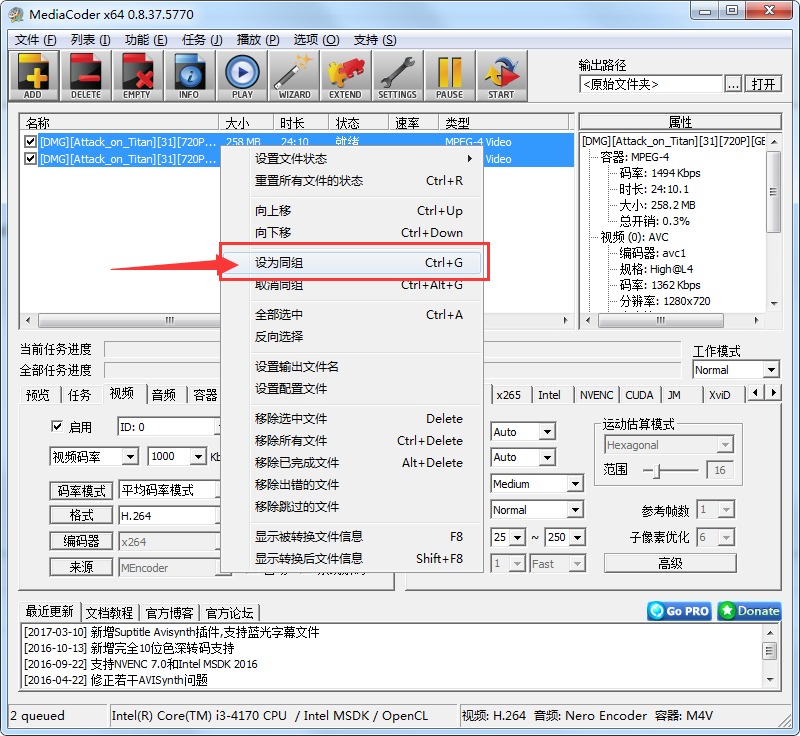Open the 工作模式 Normal dropdown

(736, 369)
